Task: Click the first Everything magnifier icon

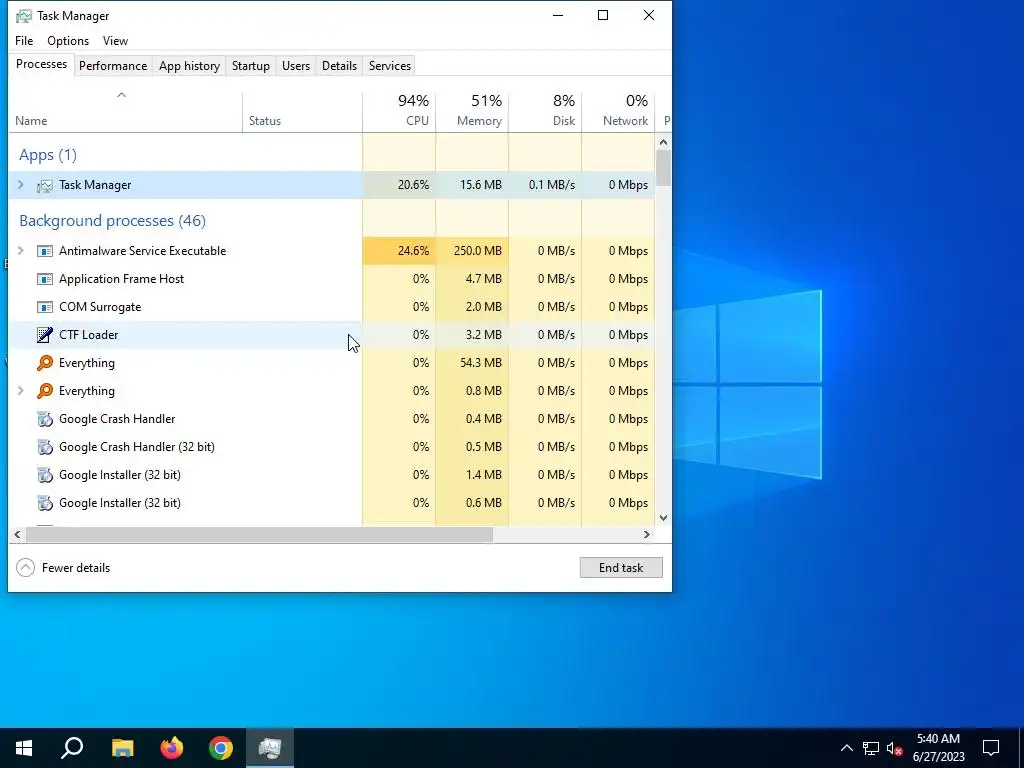Action: [x=44, y=363]
